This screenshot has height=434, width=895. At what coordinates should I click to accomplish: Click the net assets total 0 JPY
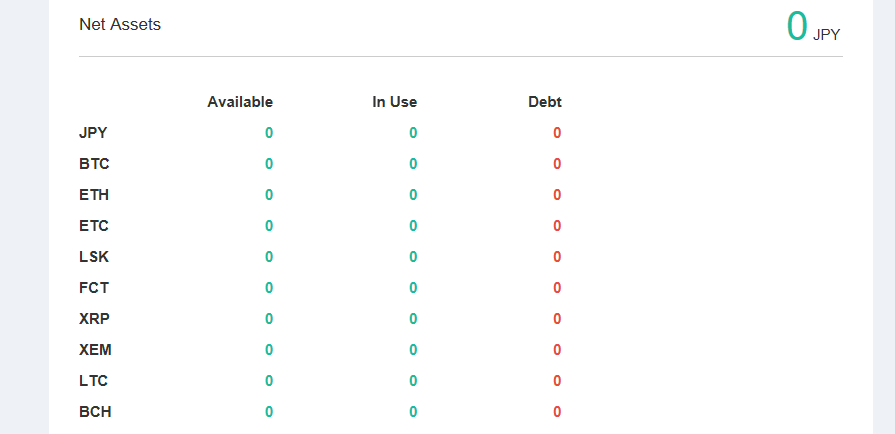pyautogui.click(x=812, y=27)
